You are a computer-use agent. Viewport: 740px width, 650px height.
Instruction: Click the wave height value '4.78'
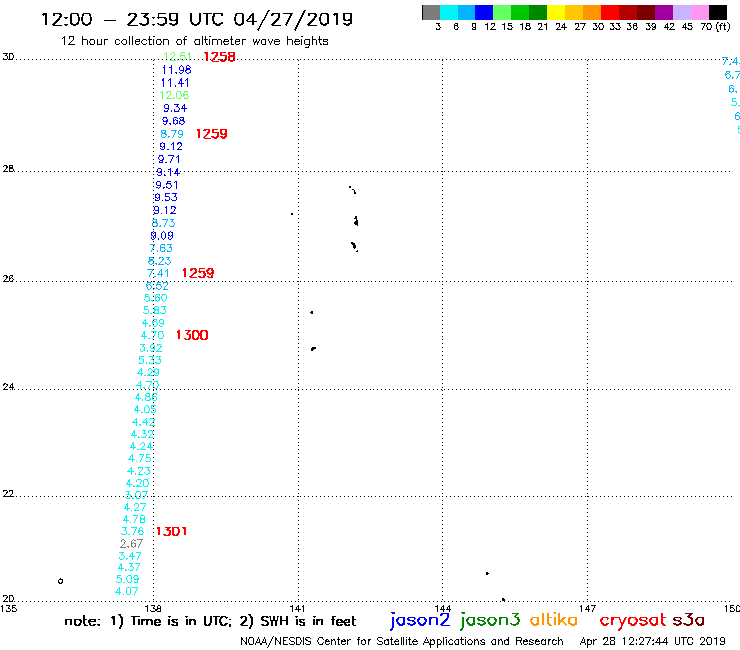[134, 519]
